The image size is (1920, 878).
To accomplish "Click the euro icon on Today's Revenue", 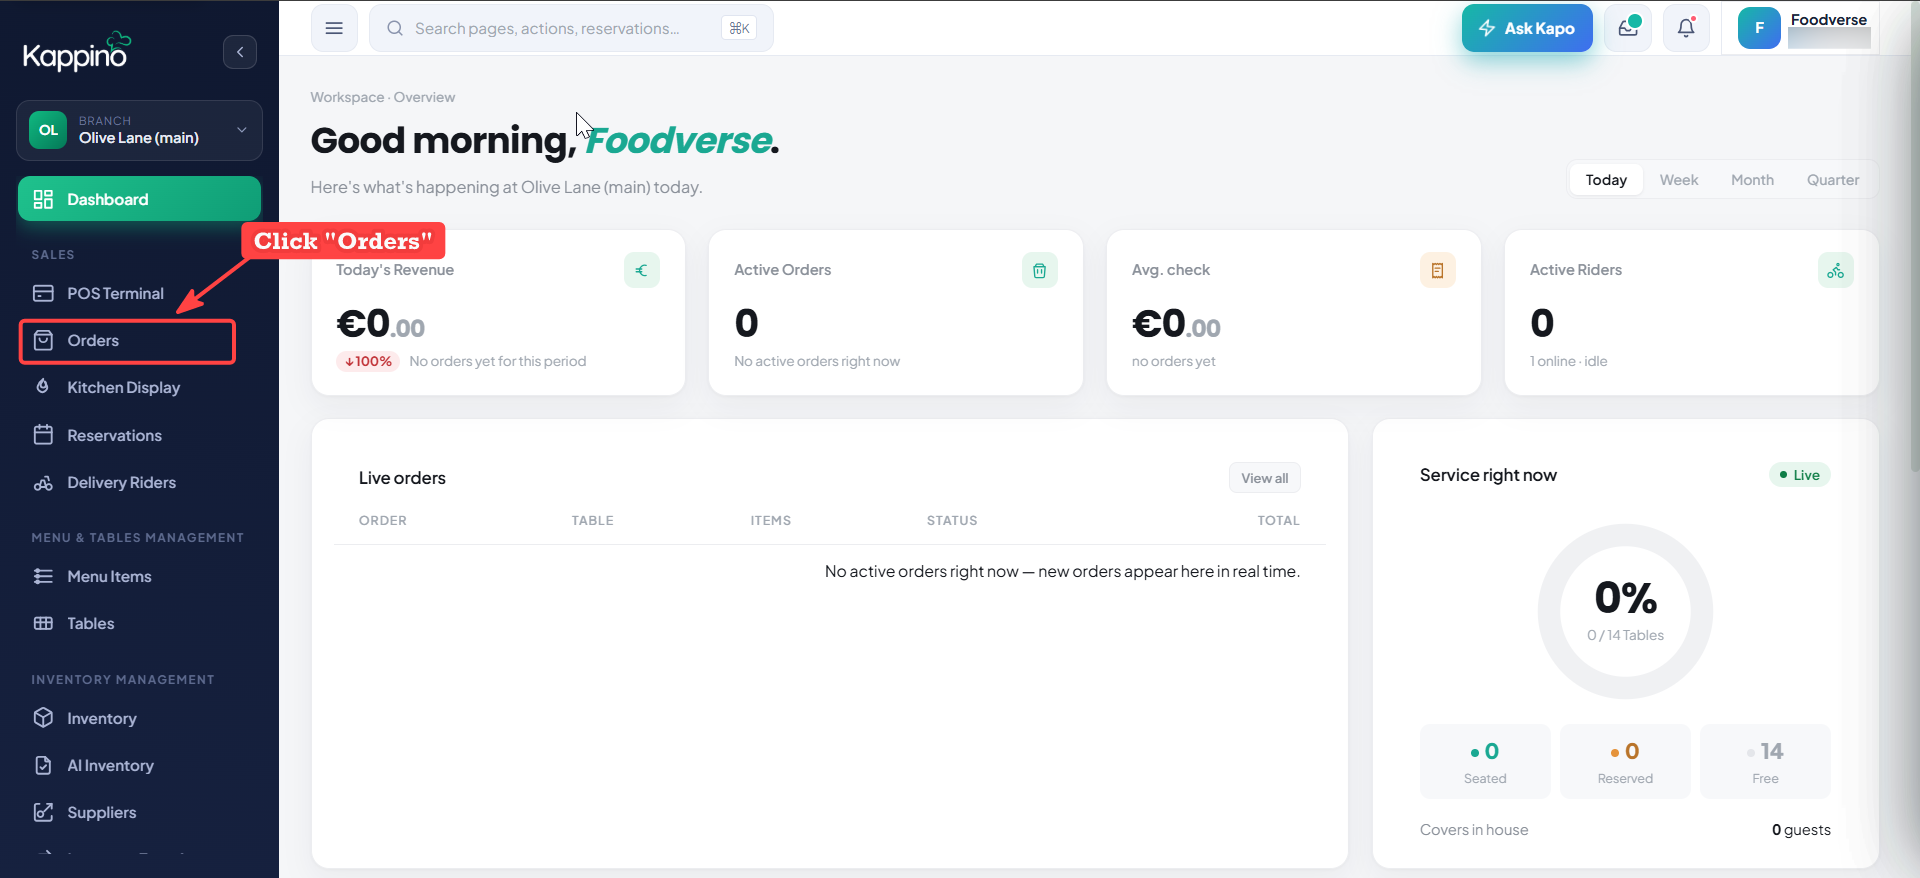I will click(642, 270).
